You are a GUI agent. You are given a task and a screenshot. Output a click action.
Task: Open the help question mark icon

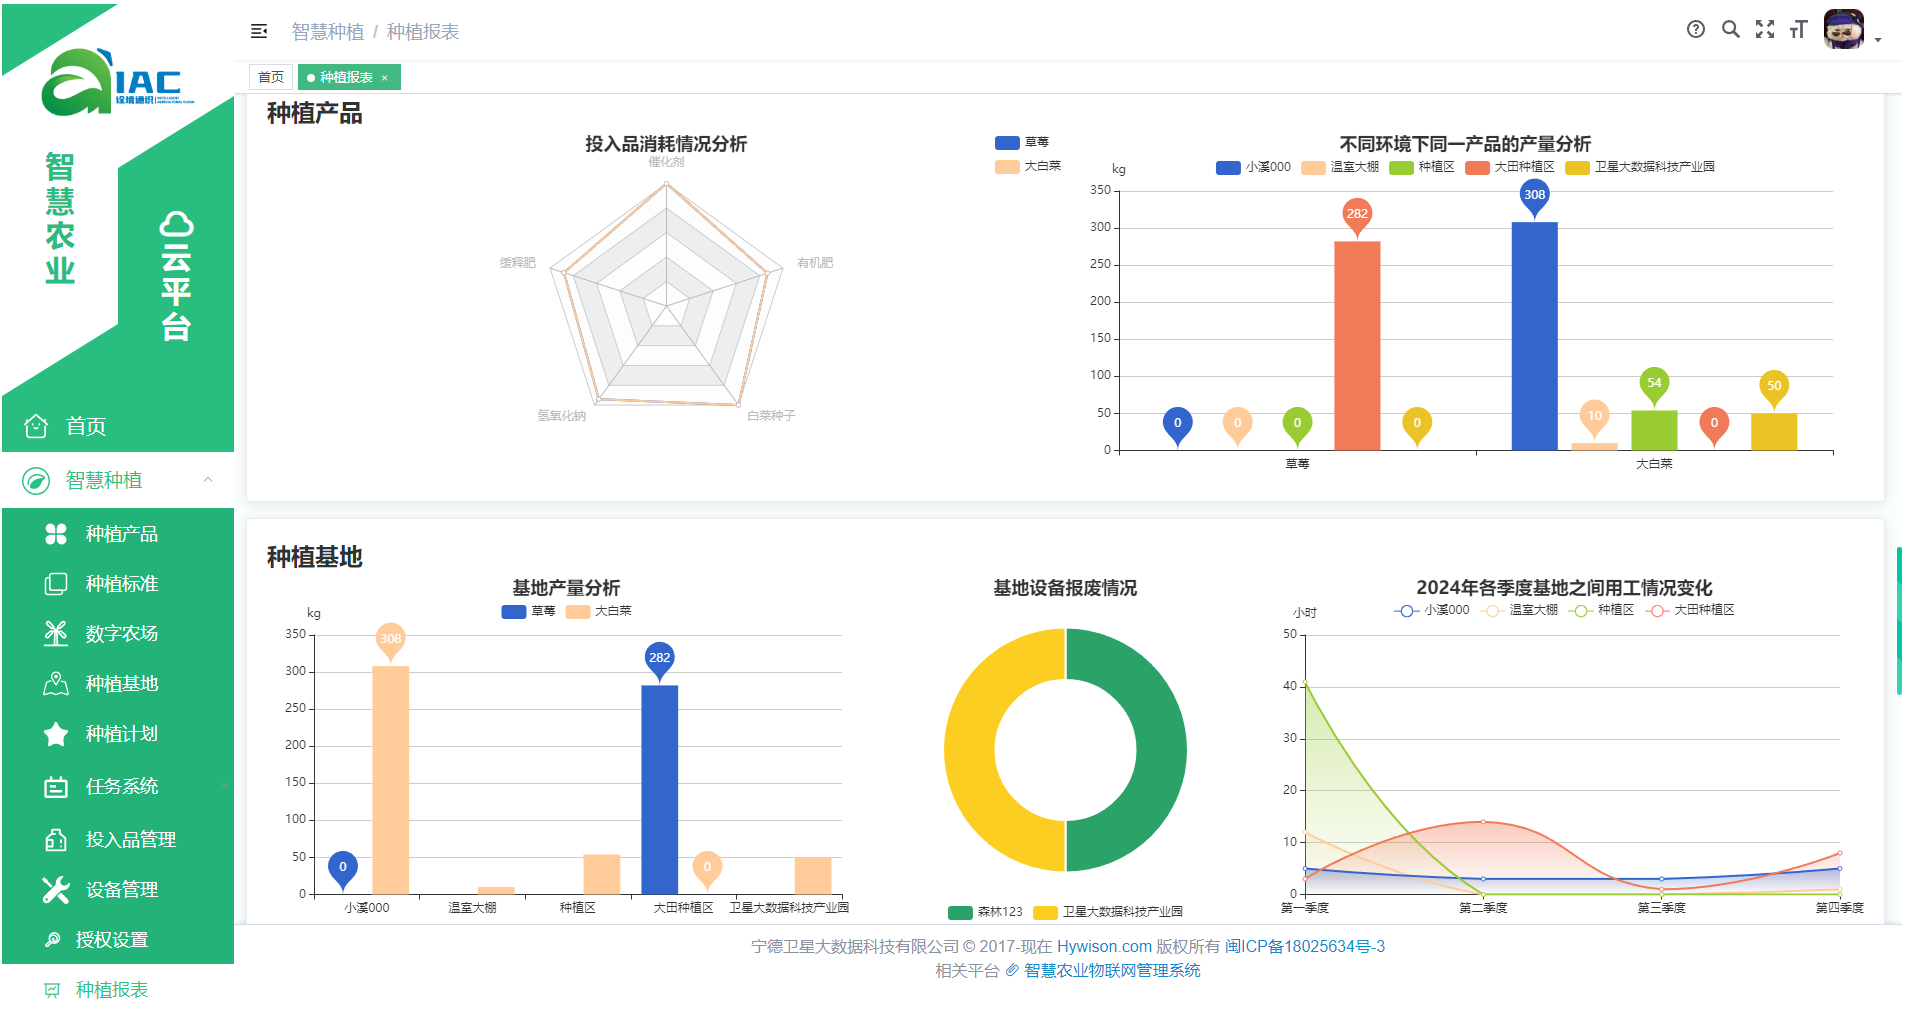tap(1695, 29)
